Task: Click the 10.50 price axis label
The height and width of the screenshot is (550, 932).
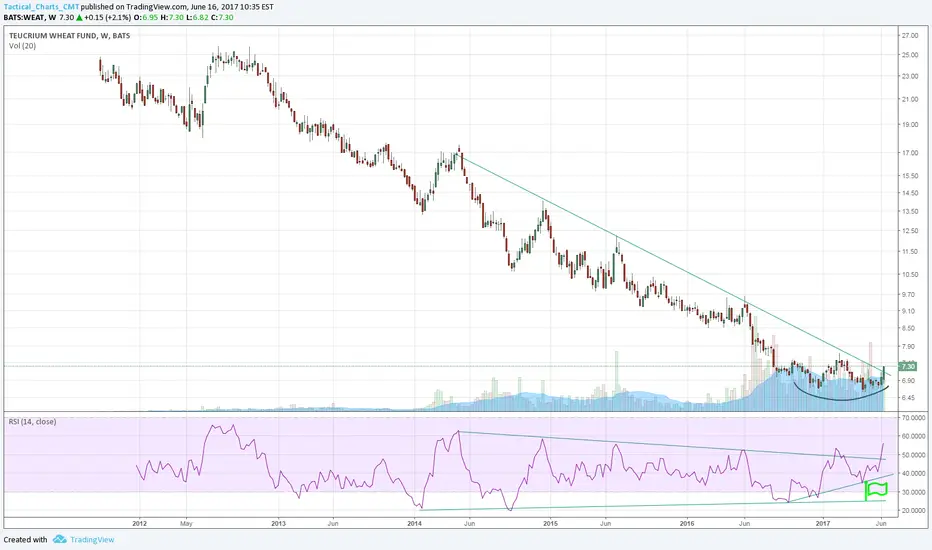Action: [x=910, y=275]
